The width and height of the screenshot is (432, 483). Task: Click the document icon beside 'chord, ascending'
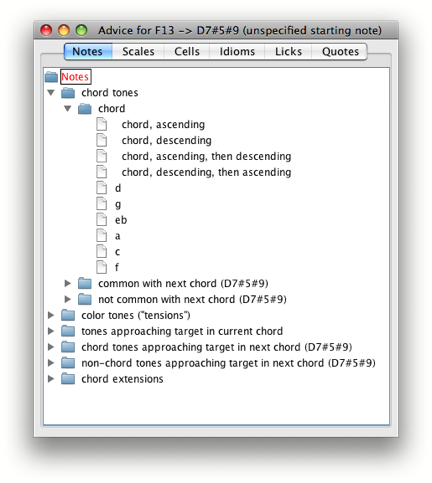coord(102,124)
